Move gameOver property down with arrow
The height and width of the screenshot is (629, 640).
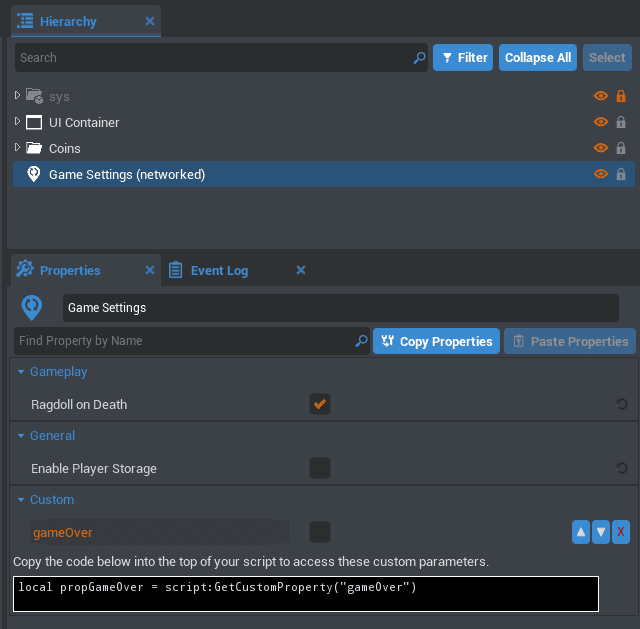[x=601, y=532]
